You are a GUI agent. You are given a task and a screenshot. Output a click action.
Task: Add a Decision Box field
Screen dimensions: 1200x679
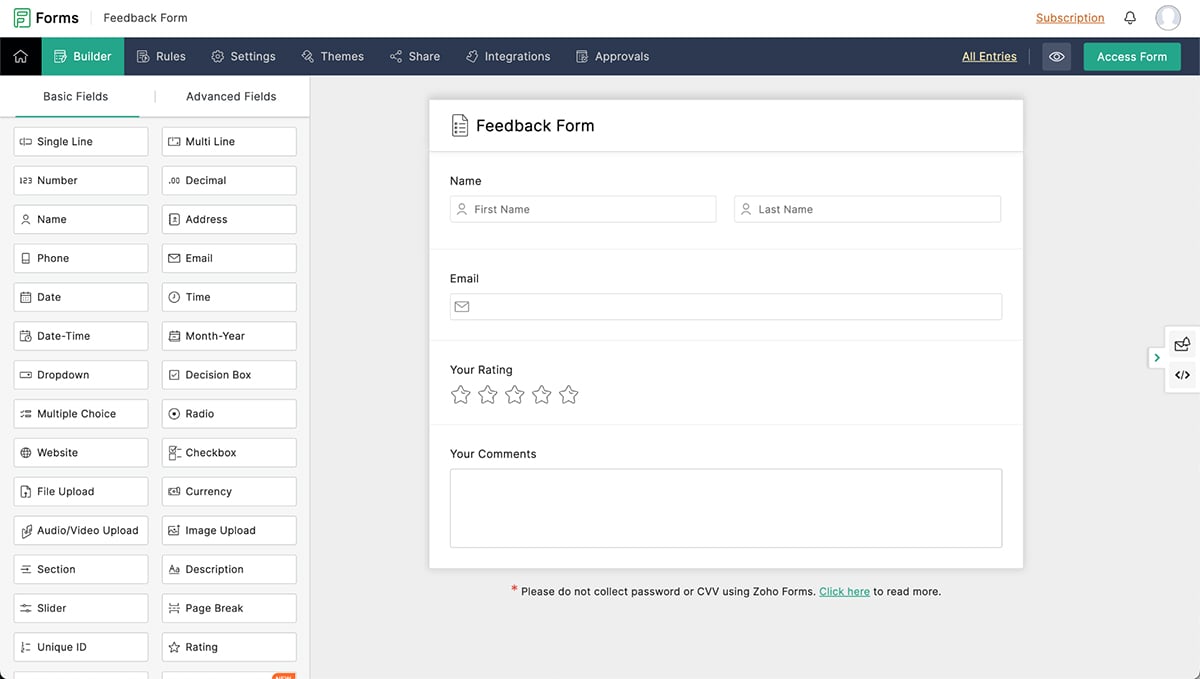229,375
